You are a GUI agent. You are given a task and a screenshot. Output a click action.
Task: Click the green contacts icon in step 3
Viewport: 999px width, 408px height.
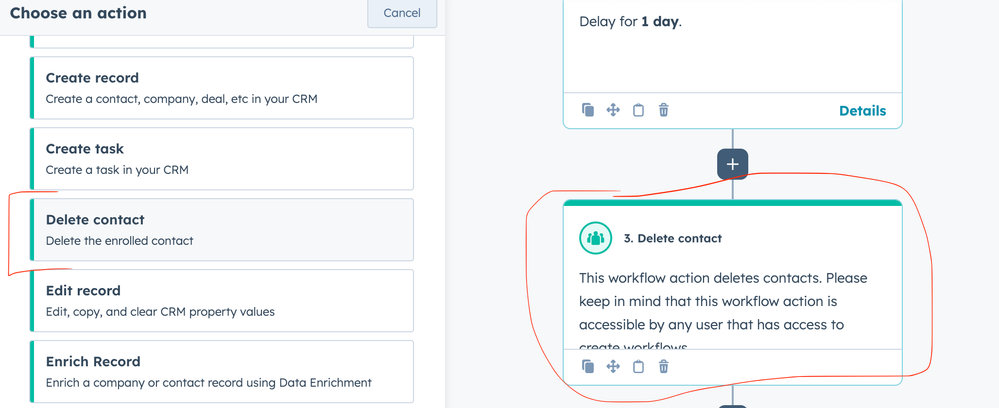coord(596,239)
